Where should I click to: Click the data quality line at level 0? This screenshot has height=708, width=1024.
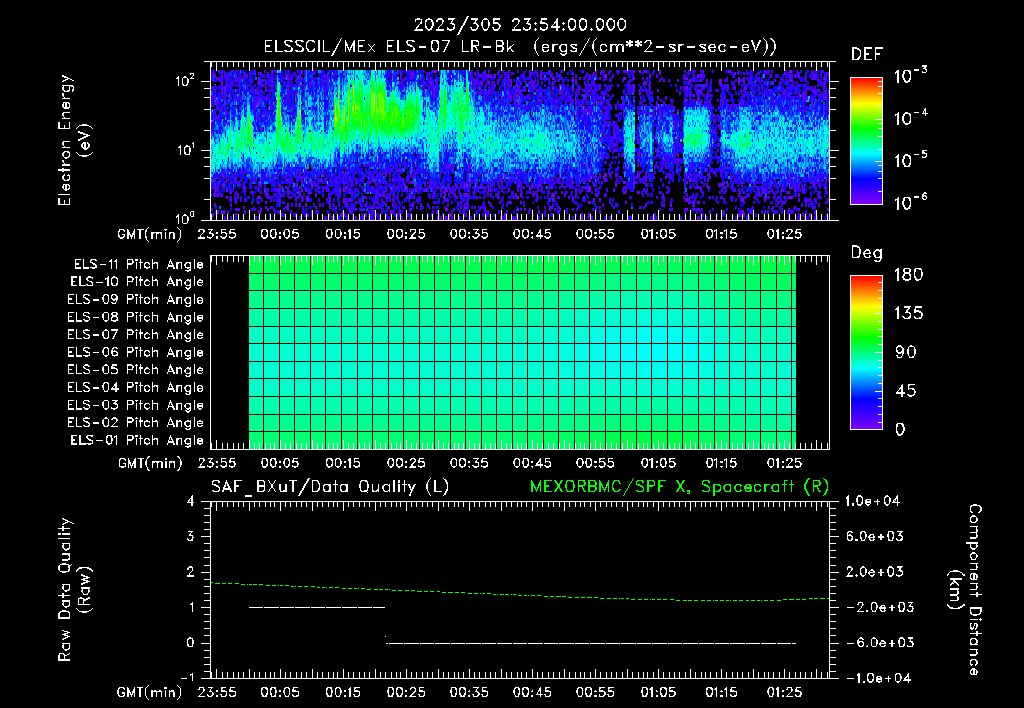(592, 643)
